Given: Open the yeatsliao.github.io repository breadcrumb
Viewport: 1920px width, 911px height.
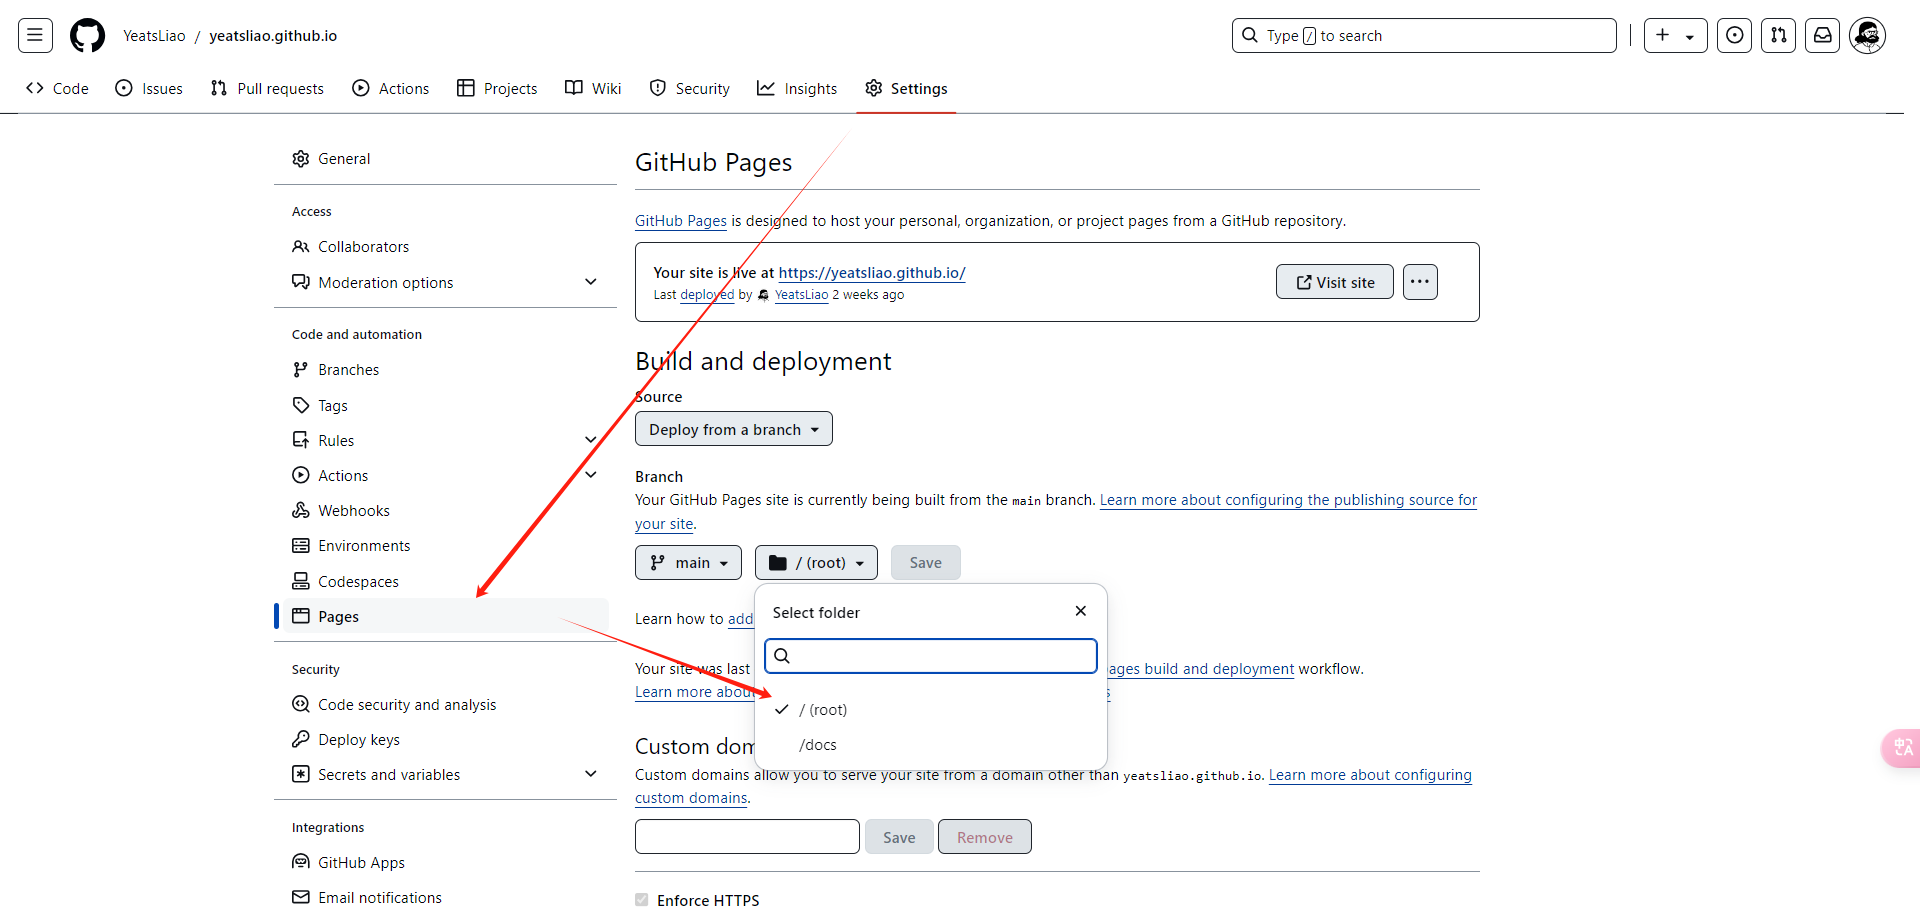Looking at the screenshot, I should tap(273, 36).
